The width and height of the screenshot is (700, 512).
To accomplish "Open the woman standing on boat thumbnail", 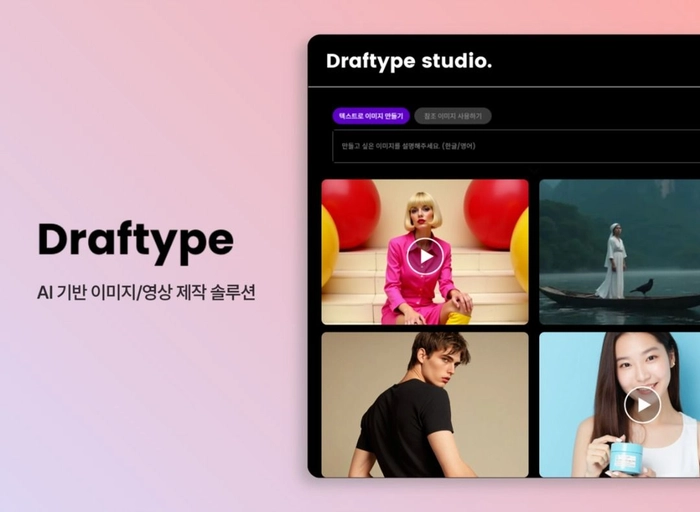I will click(x=619, y=252).
